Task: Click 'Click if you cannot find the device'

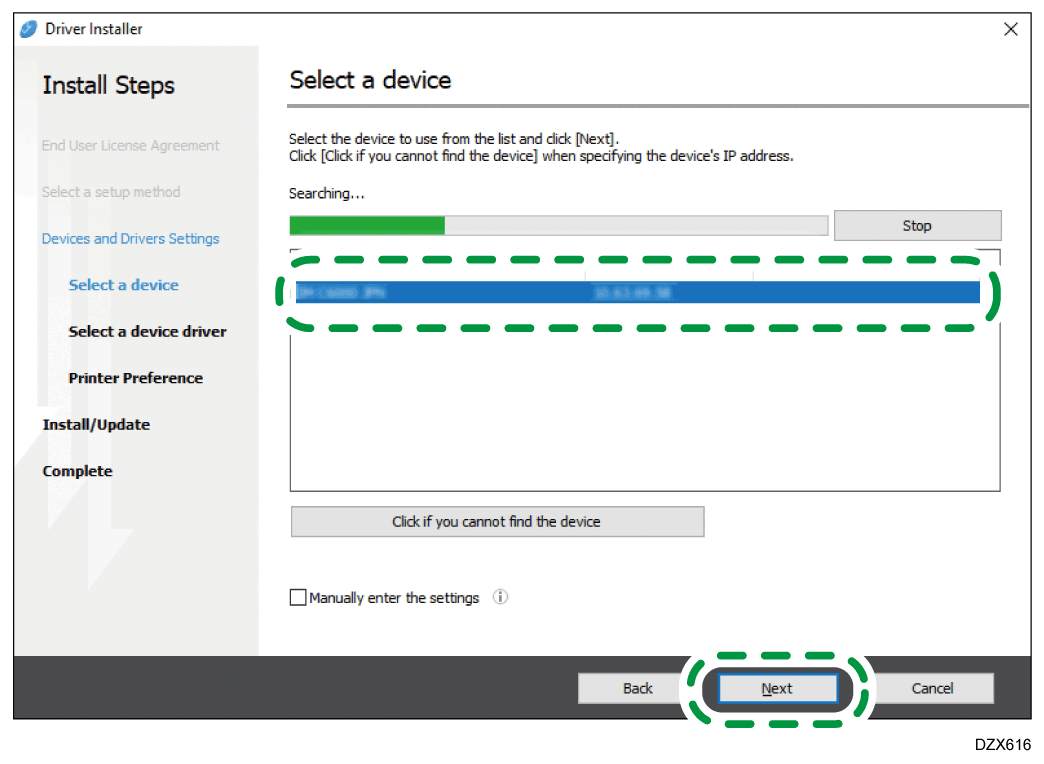Action: [497, 522]
